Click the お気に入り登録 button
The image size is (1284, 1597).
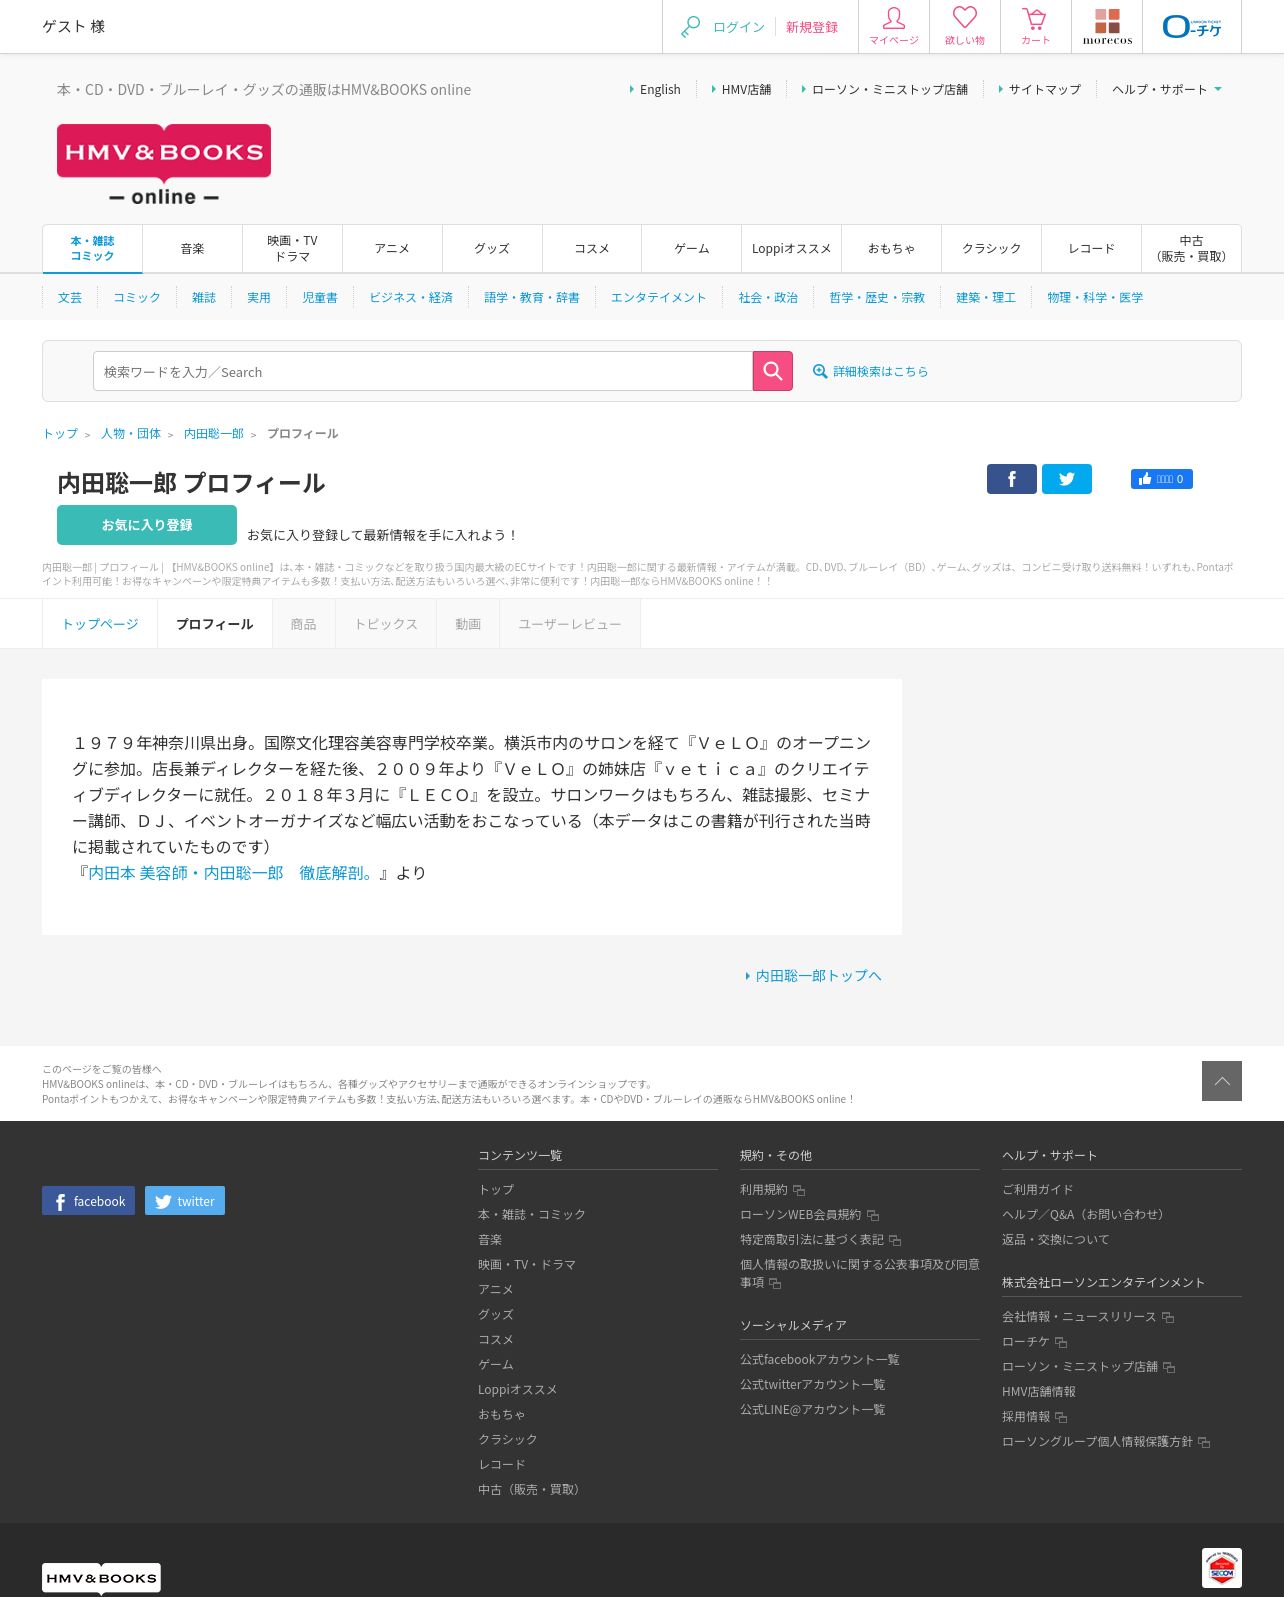tap(147, 525)
